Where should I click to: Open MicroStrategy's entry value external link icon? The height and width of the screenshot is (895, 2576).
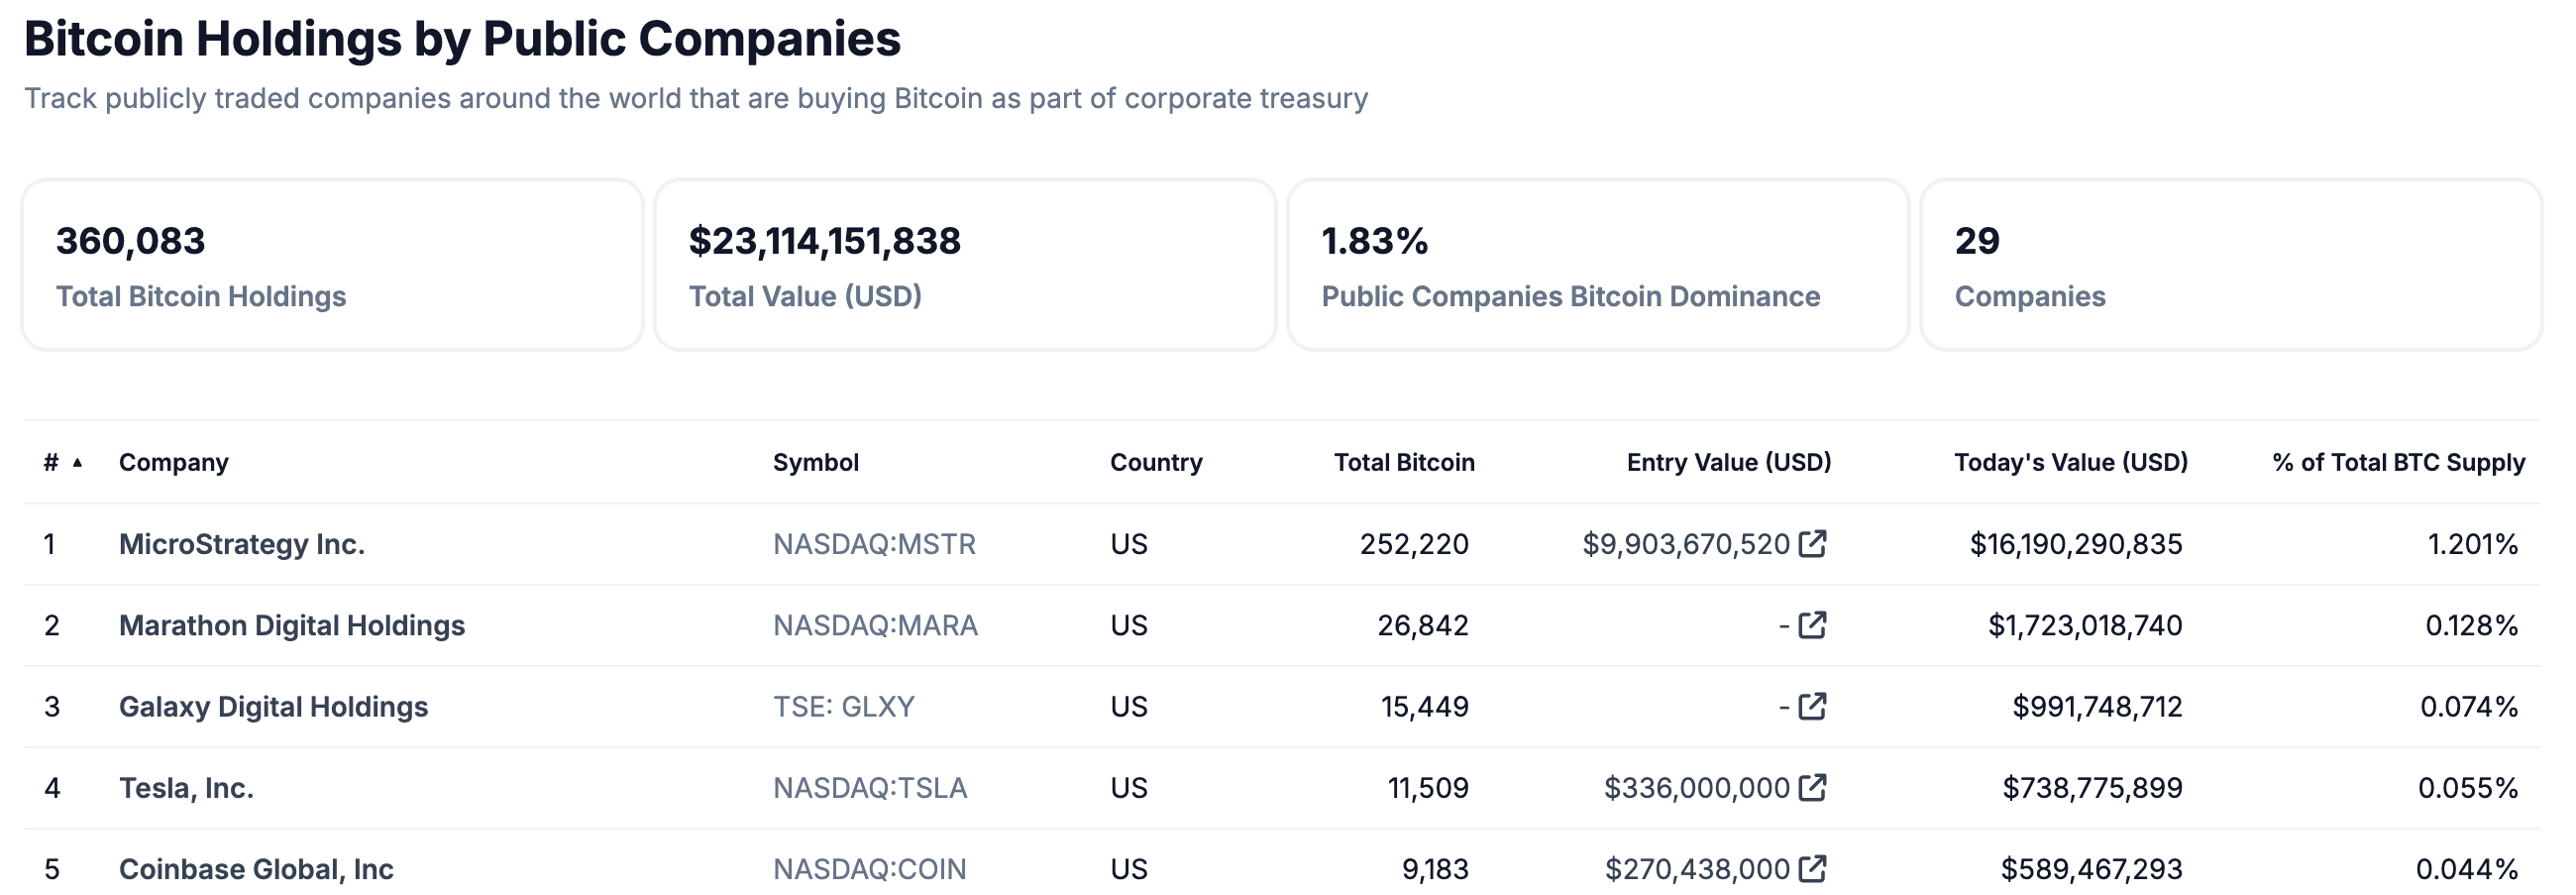1814,544
